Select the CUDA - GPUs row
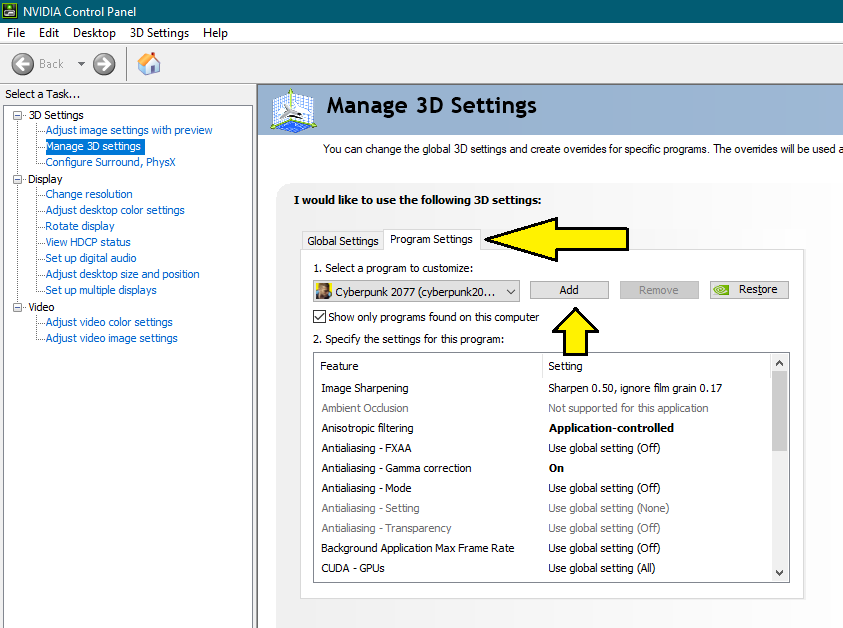This screenshot has height=628, width=843. 542,568
